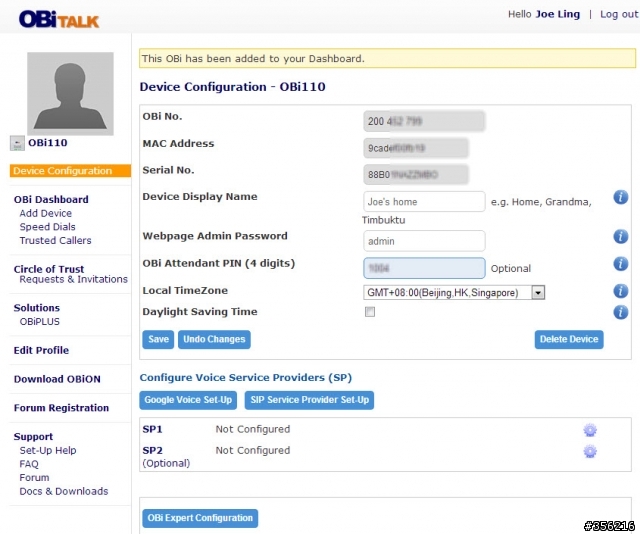Open SP1 settings gear icon

click(590, 430)
